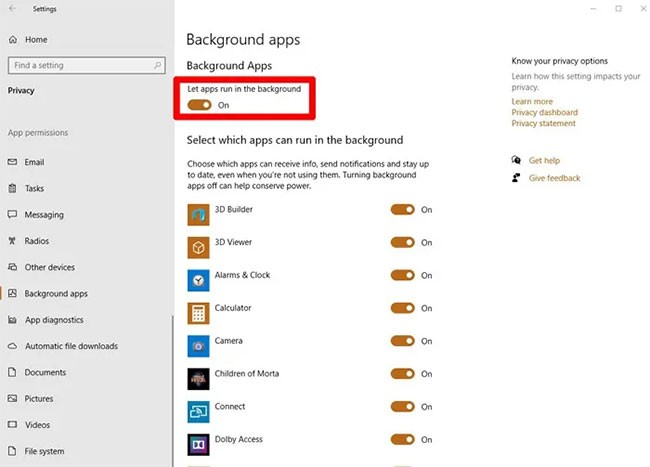Click the Get help link

544,160
